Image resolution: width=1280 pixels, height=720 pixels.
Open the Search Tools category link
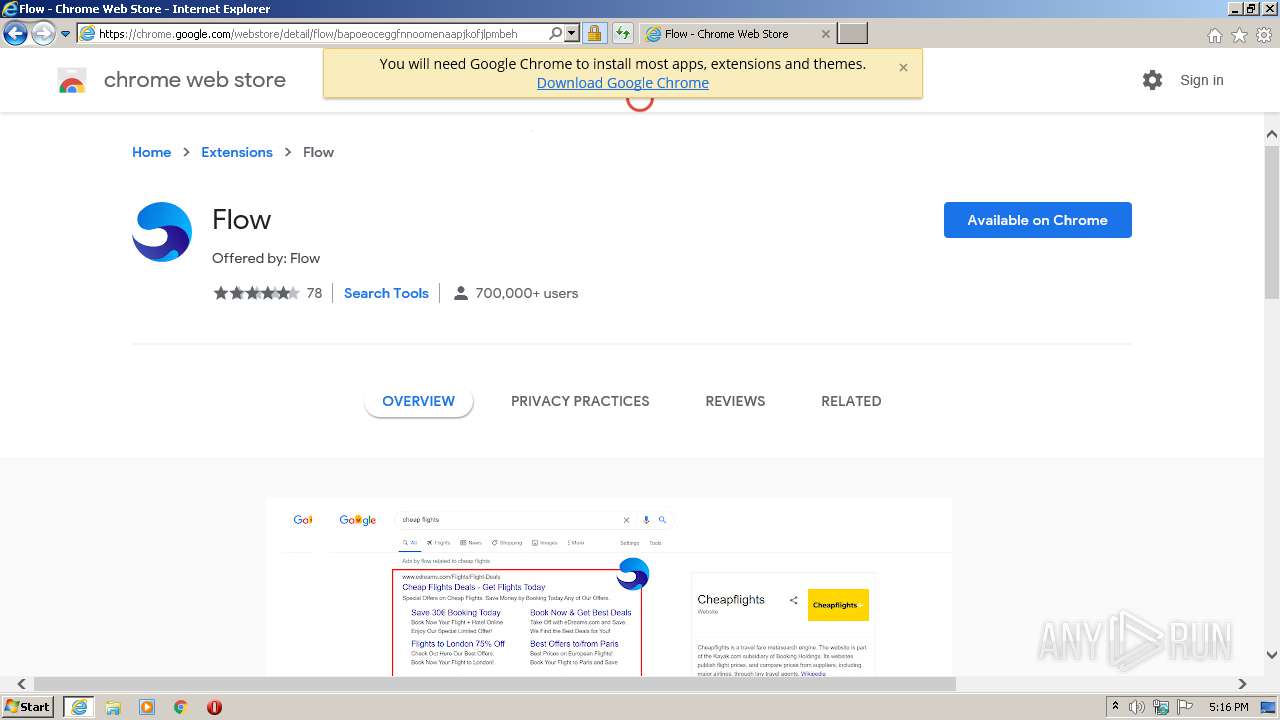pyautogui.click(x=386, y=293)
